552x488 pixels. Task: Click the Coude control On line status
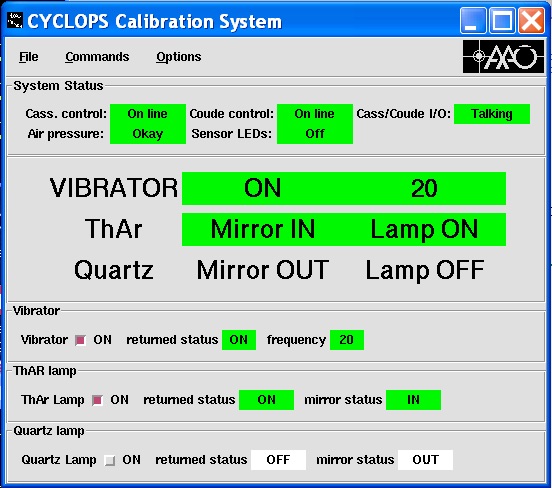click(x=315, y=114)
